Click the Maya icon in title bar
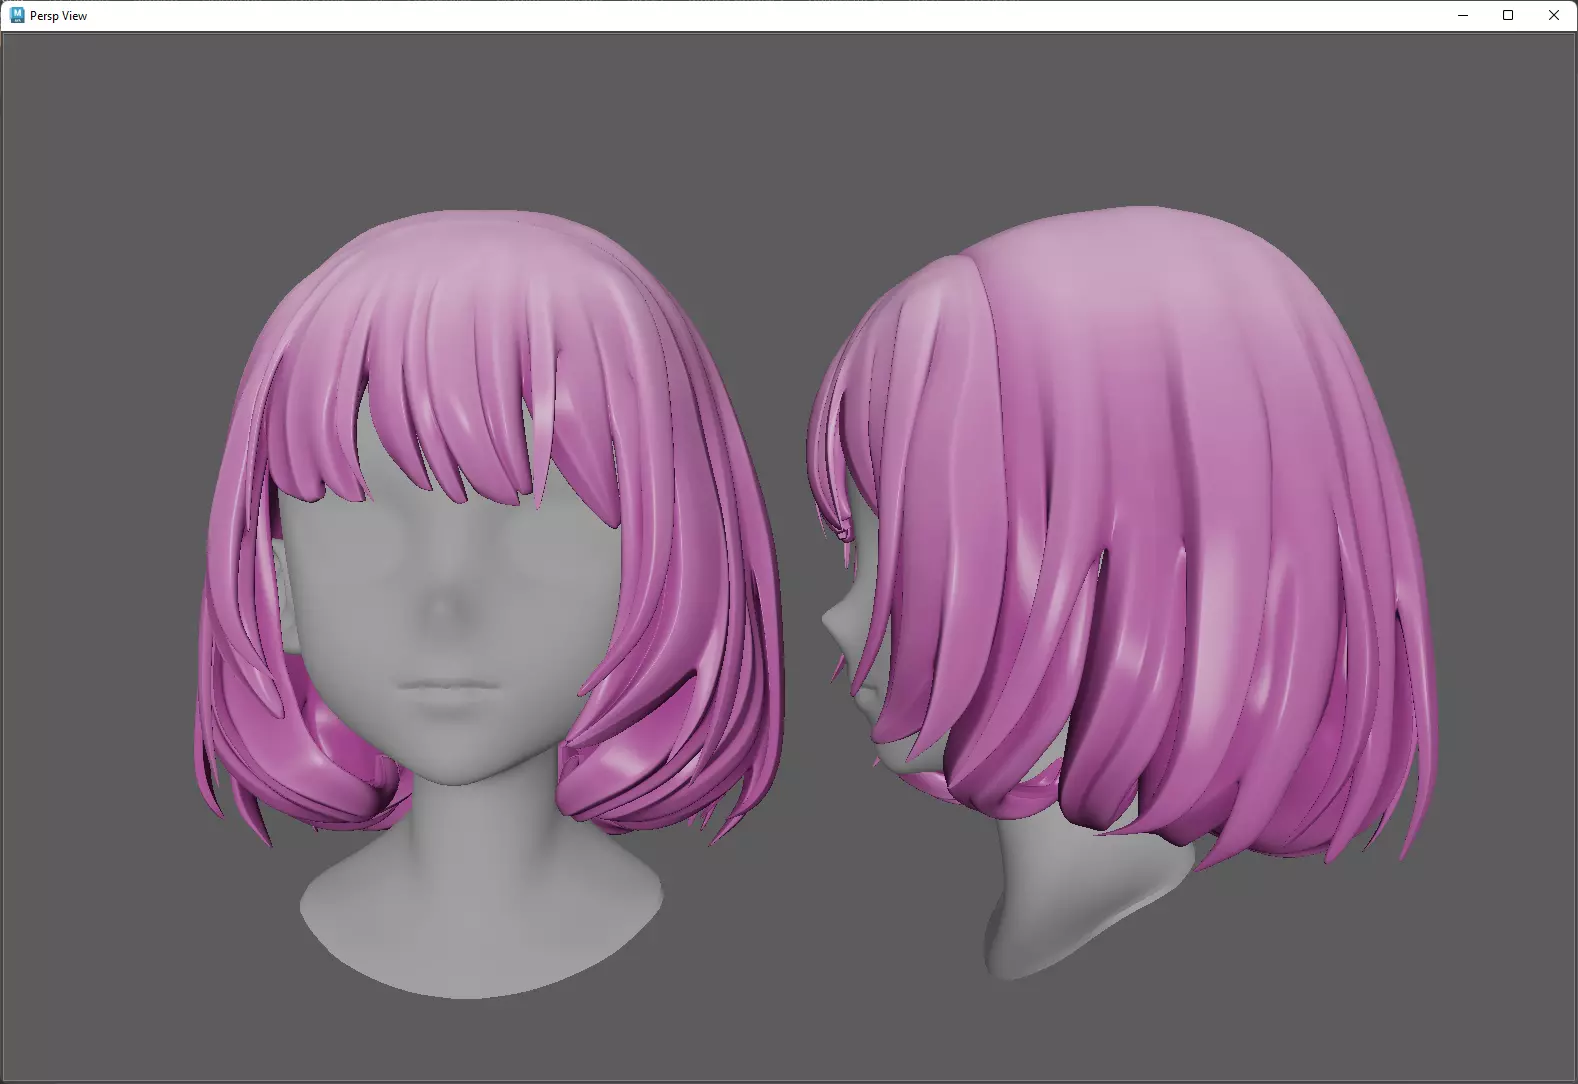 click(x=17, y=15)
